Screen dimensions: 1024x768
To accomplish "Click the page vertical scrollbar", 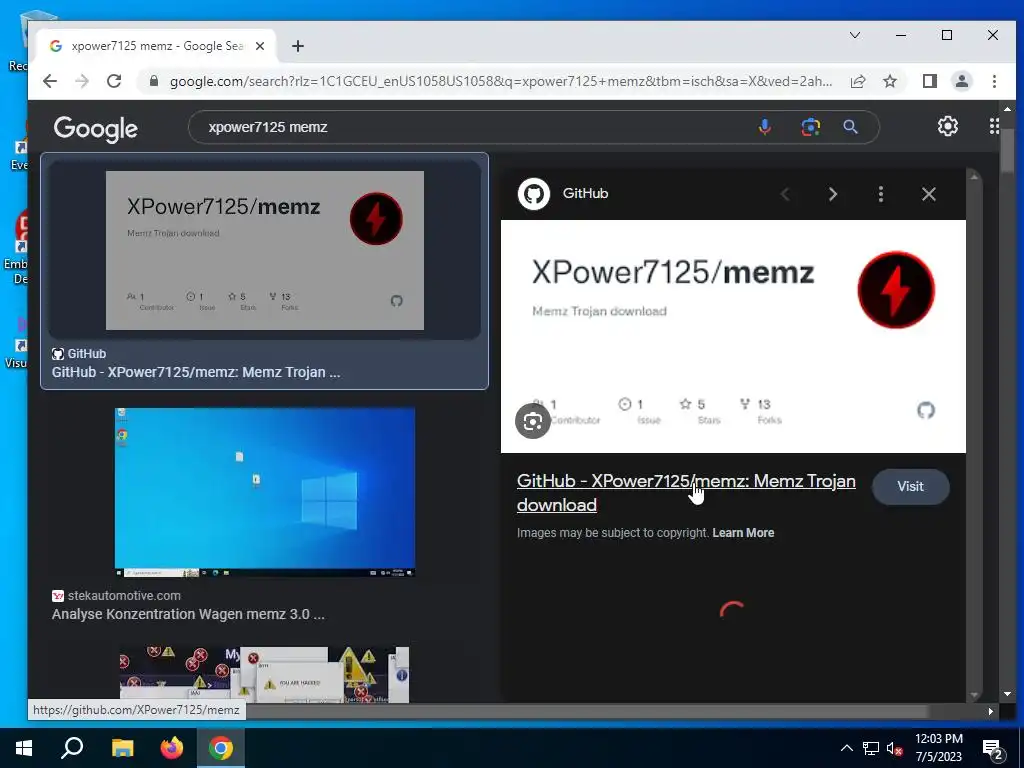I will click(1007, 150).
